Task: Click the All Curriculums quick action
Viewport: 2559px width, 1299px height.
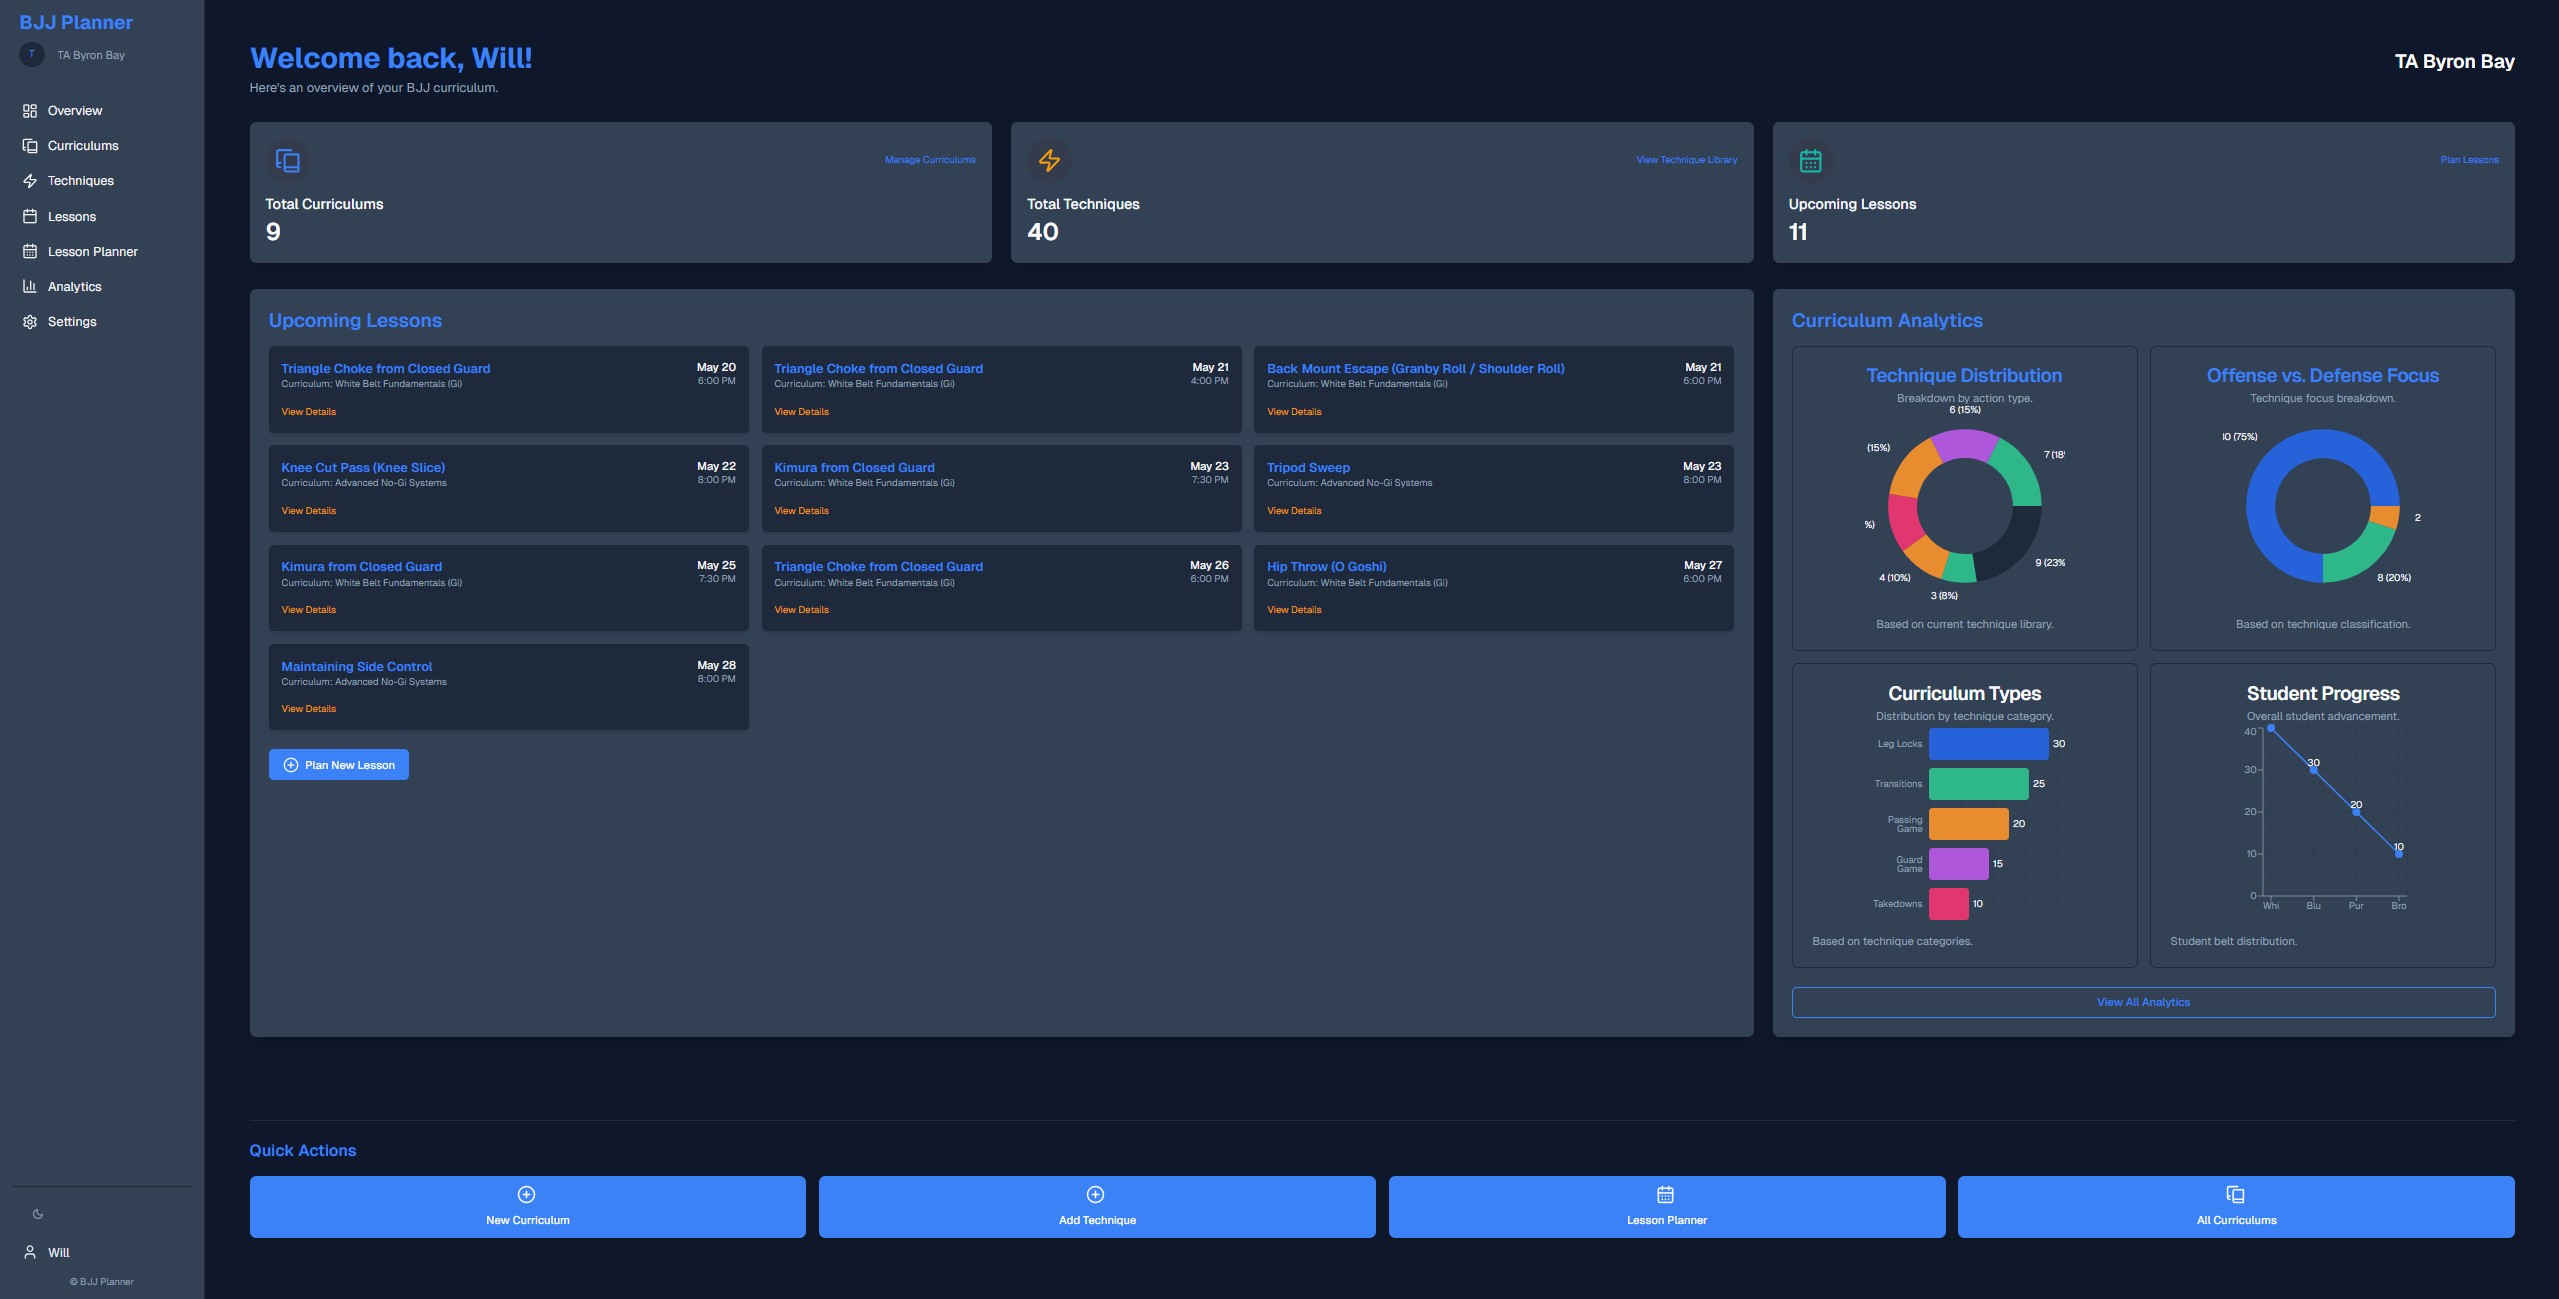Action: [x=2236, y=1207]
